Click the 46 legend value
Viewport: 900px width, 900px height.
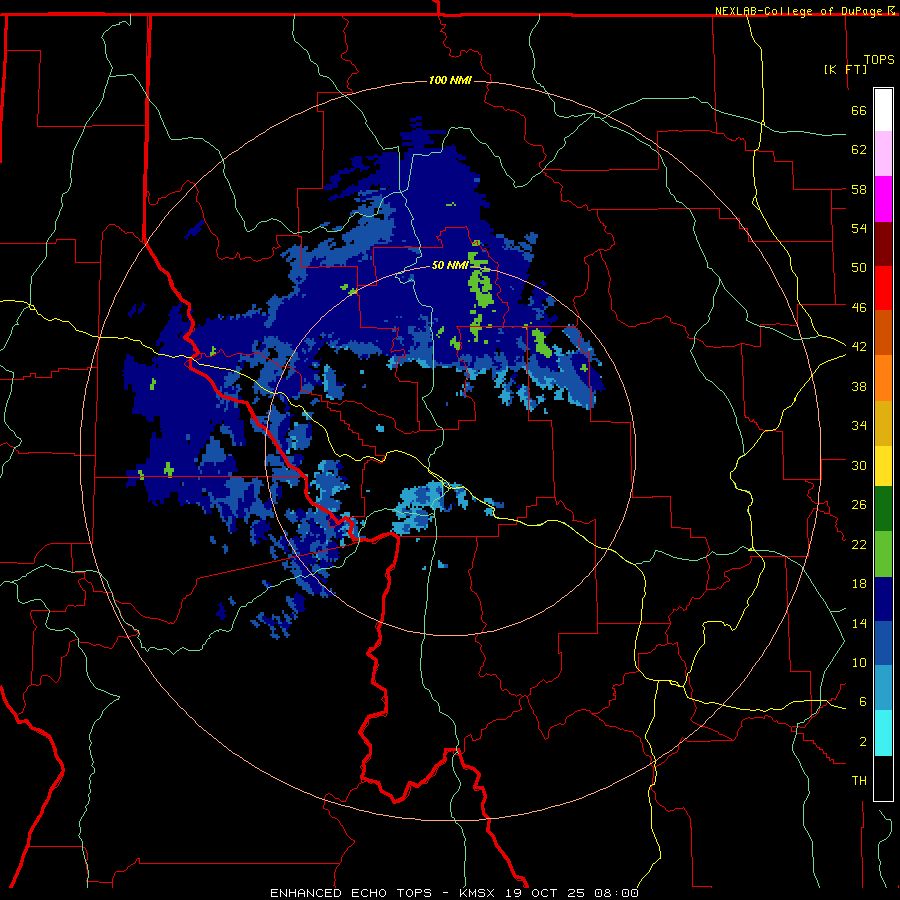coord(859,308)
